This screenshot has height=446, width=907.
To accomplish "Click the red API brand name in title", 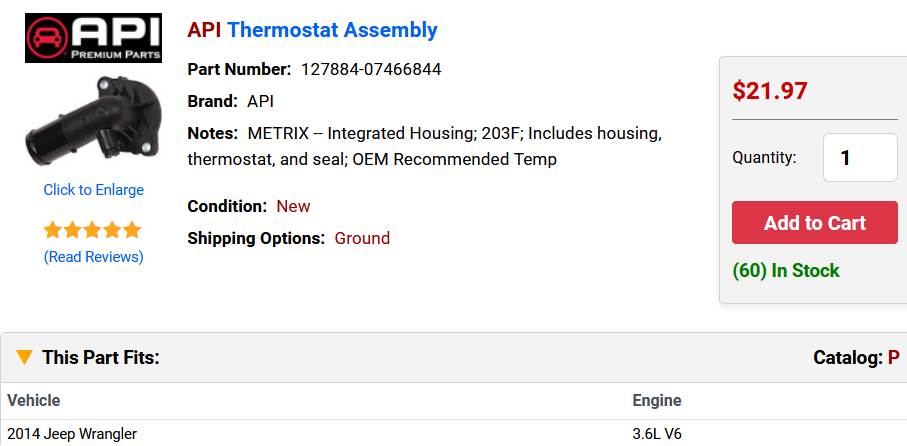I will (x=204, y=30).
